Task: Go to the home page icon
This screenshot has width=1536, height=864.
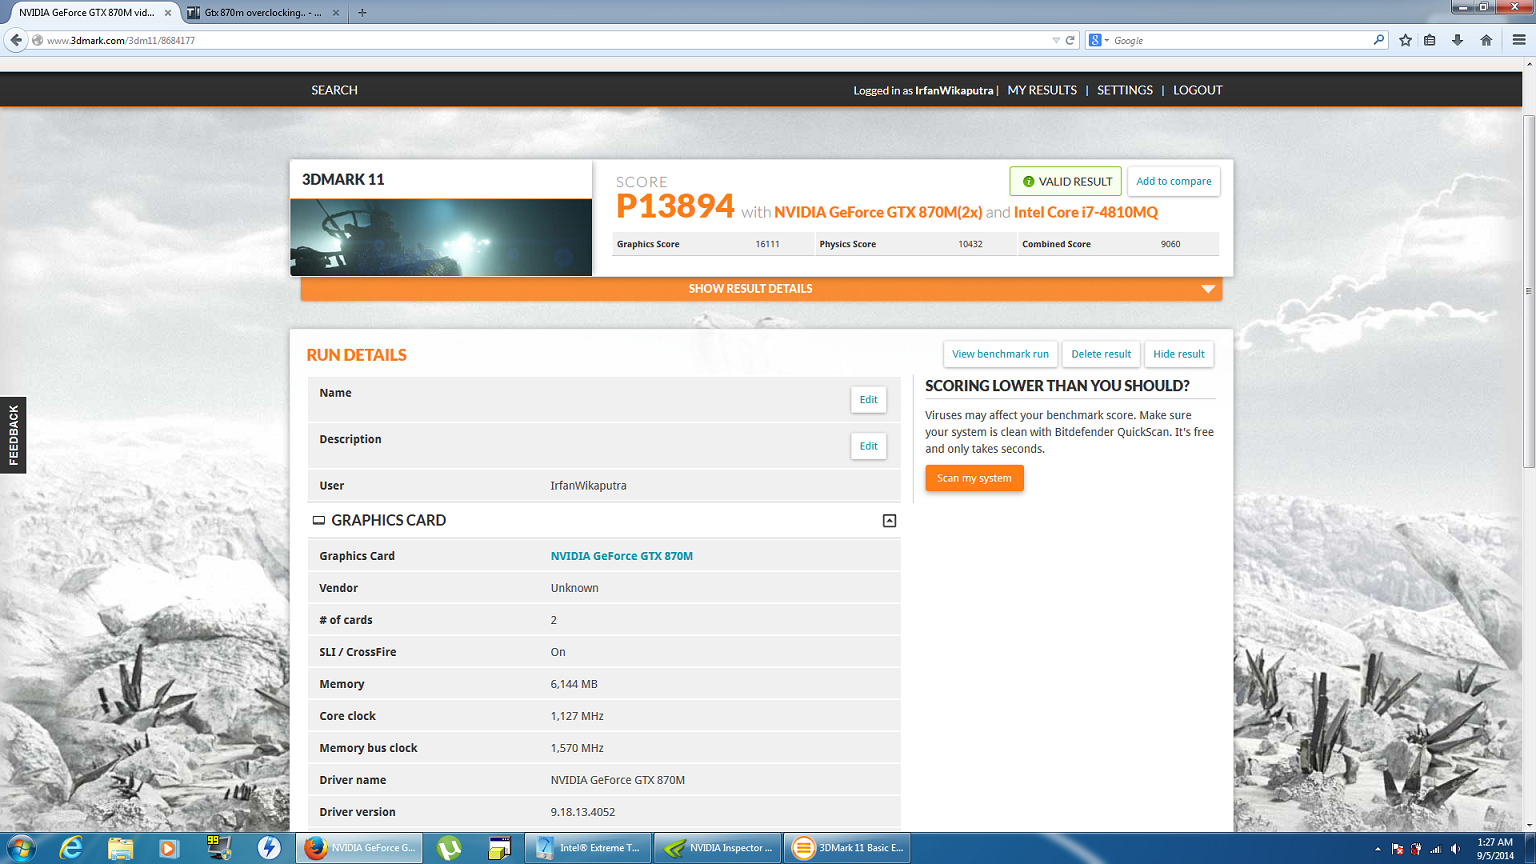Action: 1486,40
